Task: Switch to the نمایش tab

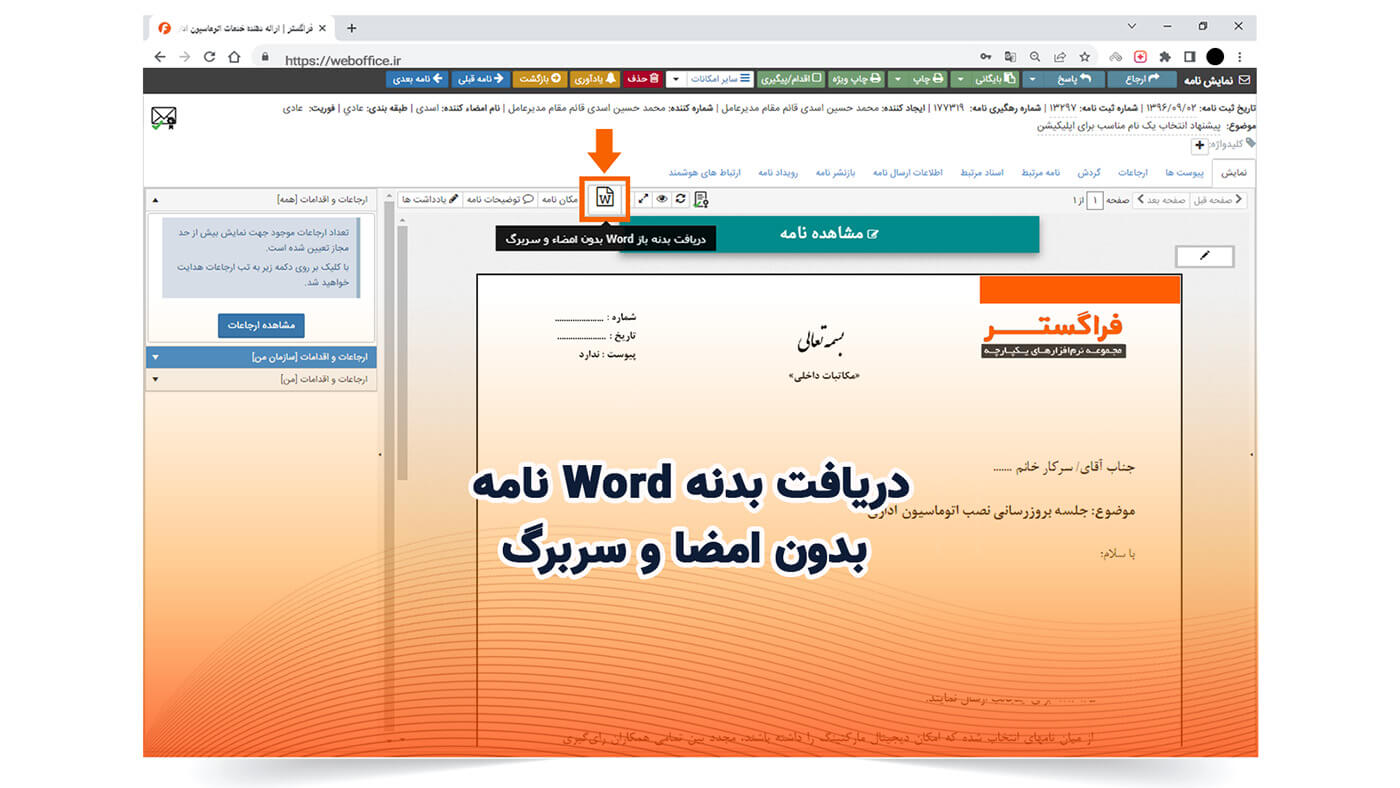Action: [1235, 173]
